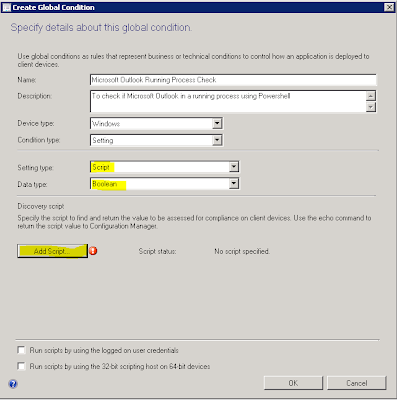Enable 32-bit scripting host on 64-bit devices
This screenshot has height=400, width=397.
click(21, 366)
